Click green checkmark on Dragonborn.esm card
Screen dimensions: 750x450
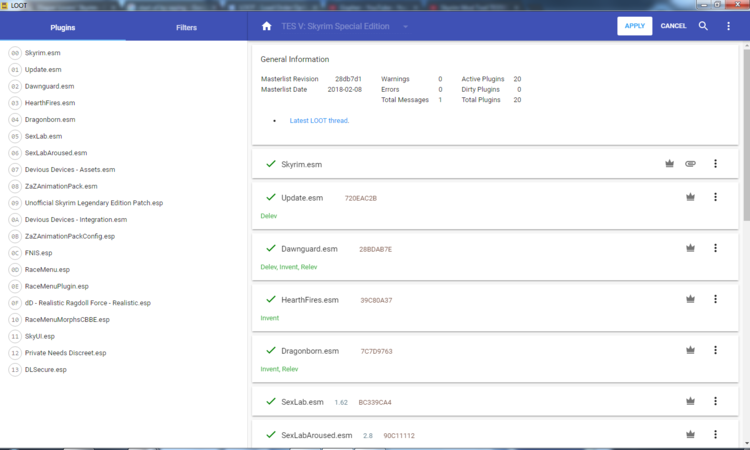coord(271,351)
